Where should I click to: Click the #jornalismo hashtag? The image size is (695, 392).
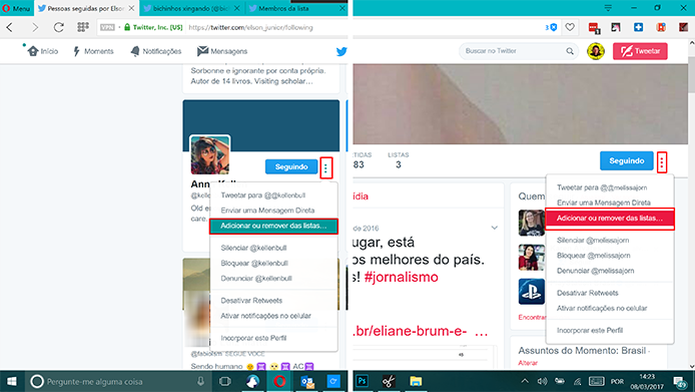pyautogui.click(x=401, y=278)
